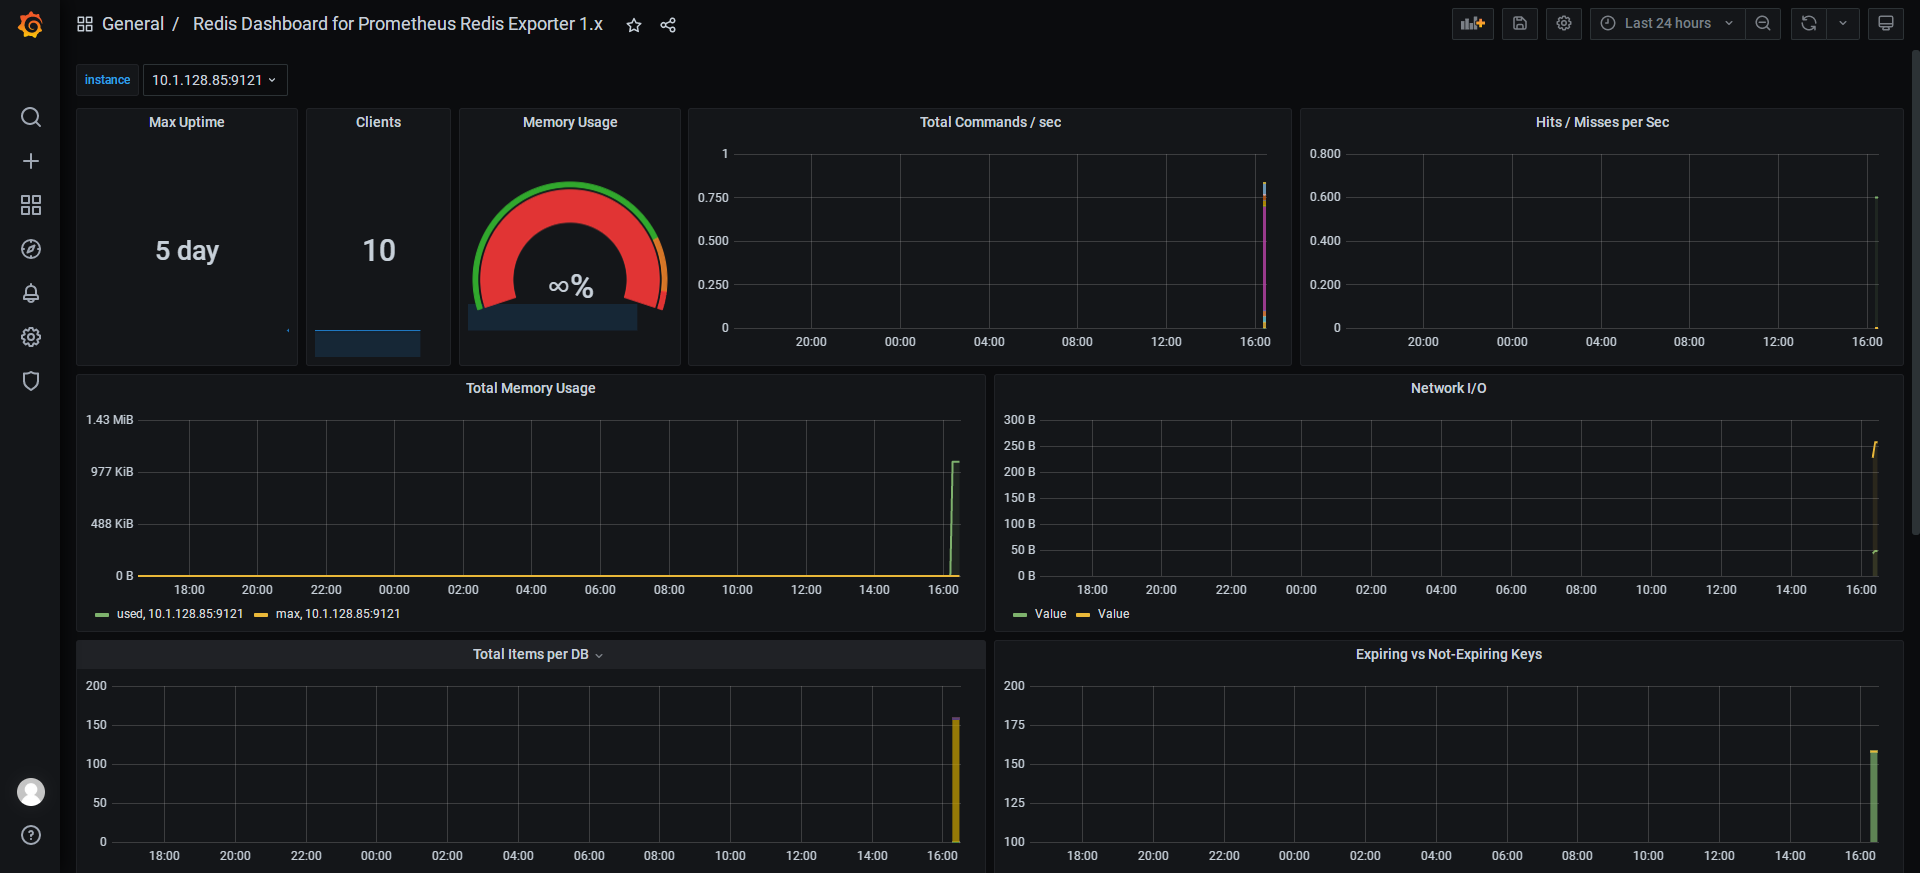Screen dimensions: 1920x873
Task: Refresh the dashboard
Action: point(1809,24)
